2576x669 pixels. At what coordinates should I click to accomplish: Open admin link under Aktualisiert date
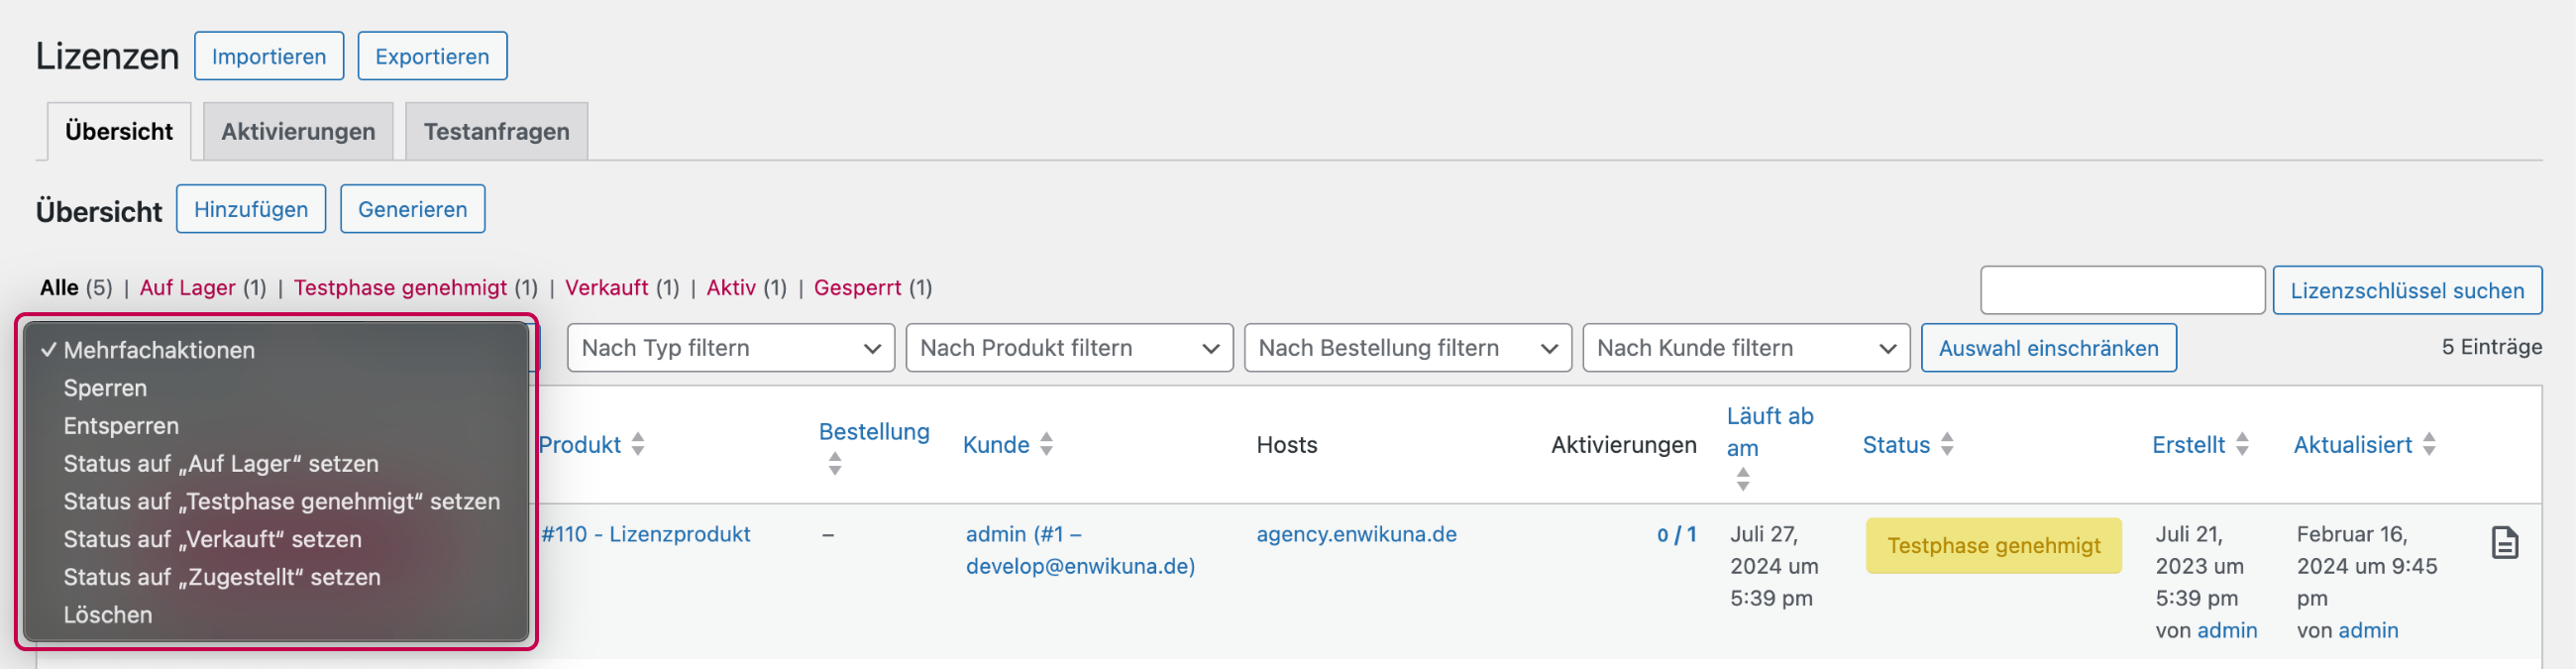tap(2368, 631)
